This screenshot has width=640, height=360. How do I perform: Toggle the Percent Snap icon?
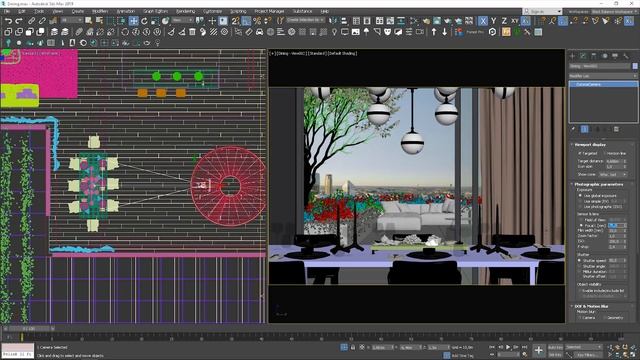pyautogui.click(x=257, y=21)
